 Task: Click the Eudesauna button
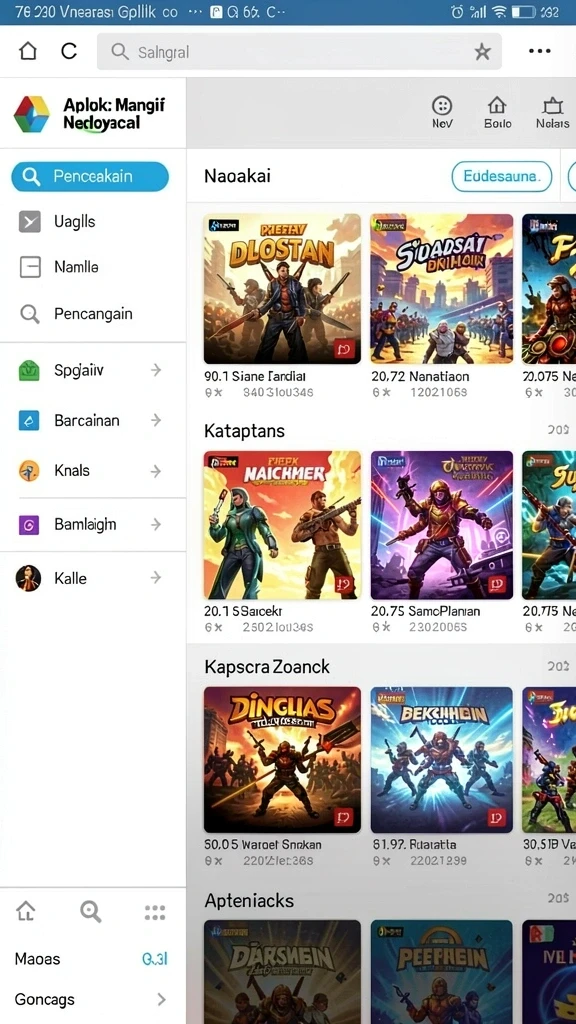pos(502,176)
